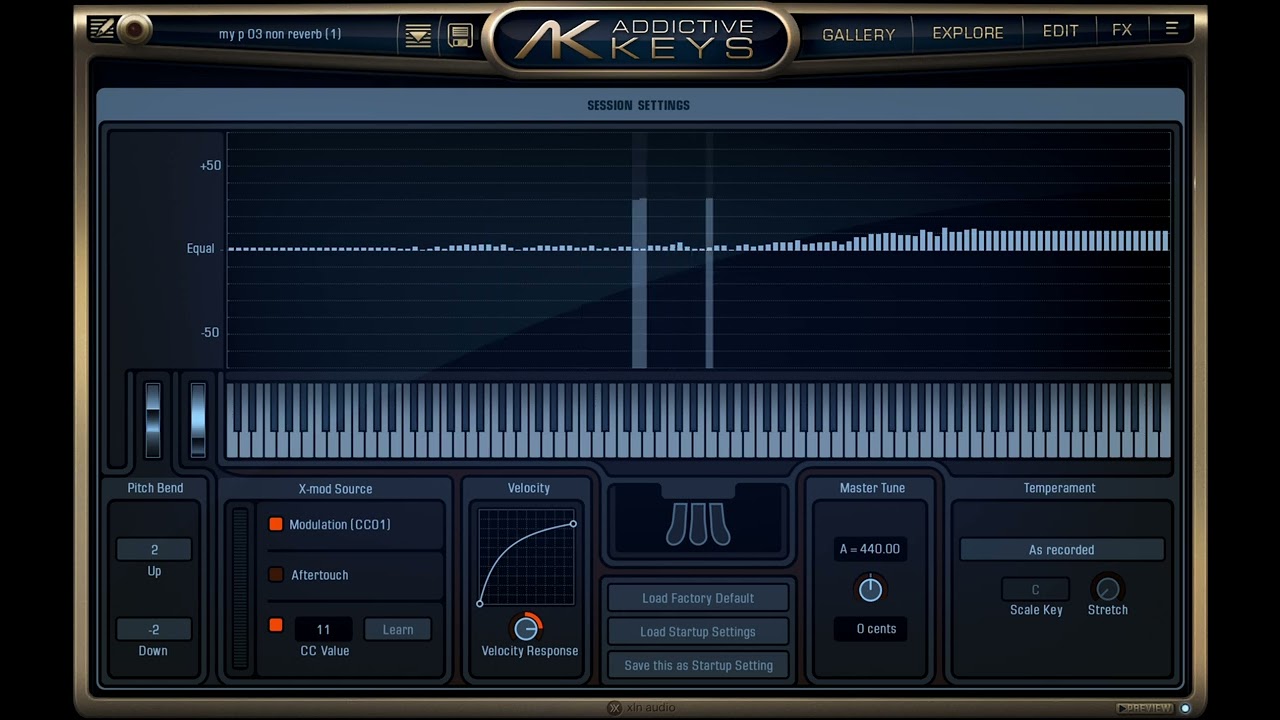Viewport: 1280px width, 720px height.
Task: Click the Velocity Response knob
Action: coord(526,628)
